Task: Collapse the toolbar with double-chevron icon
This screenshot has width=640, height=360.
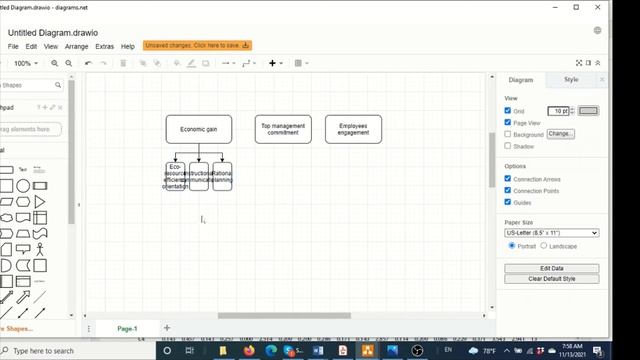Action: [x=598, y=63]
